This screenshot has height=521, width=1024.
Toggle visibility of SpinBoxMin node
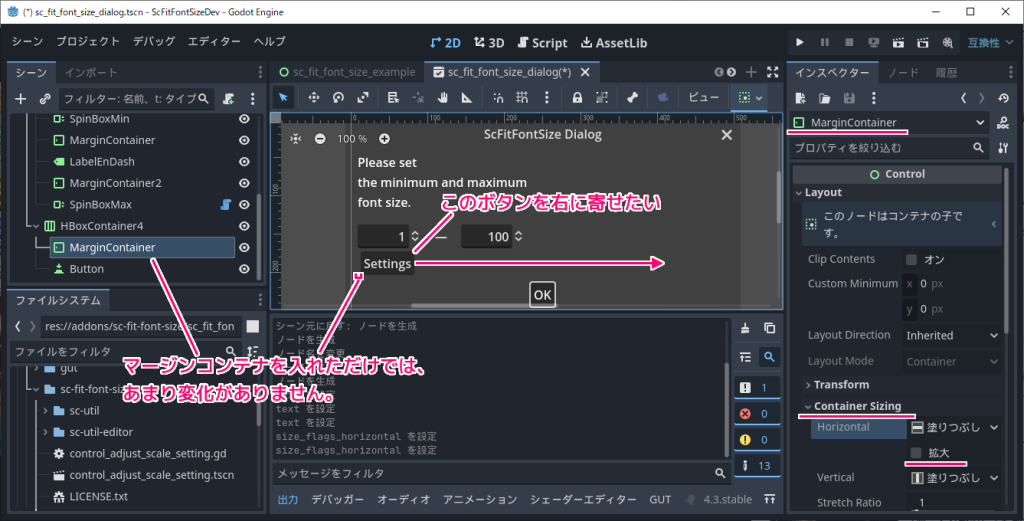click(244, 119)
